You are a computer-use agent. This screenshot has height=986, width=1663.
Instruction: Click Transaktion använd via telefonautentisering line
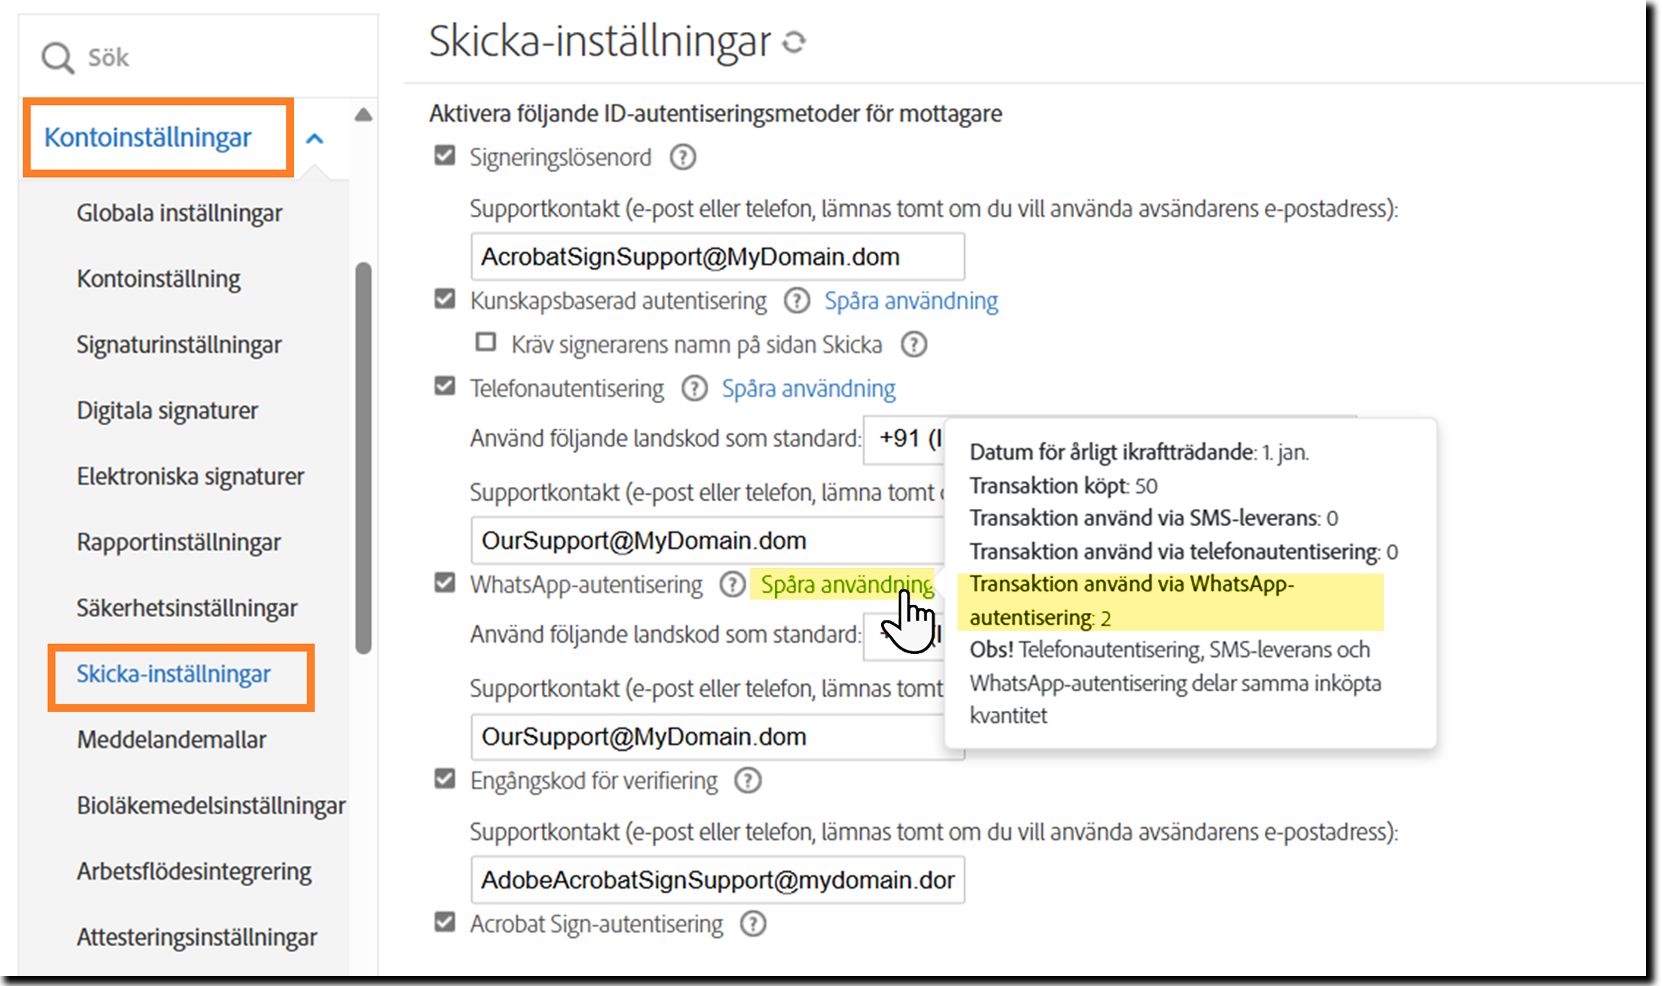(1184, 551)
